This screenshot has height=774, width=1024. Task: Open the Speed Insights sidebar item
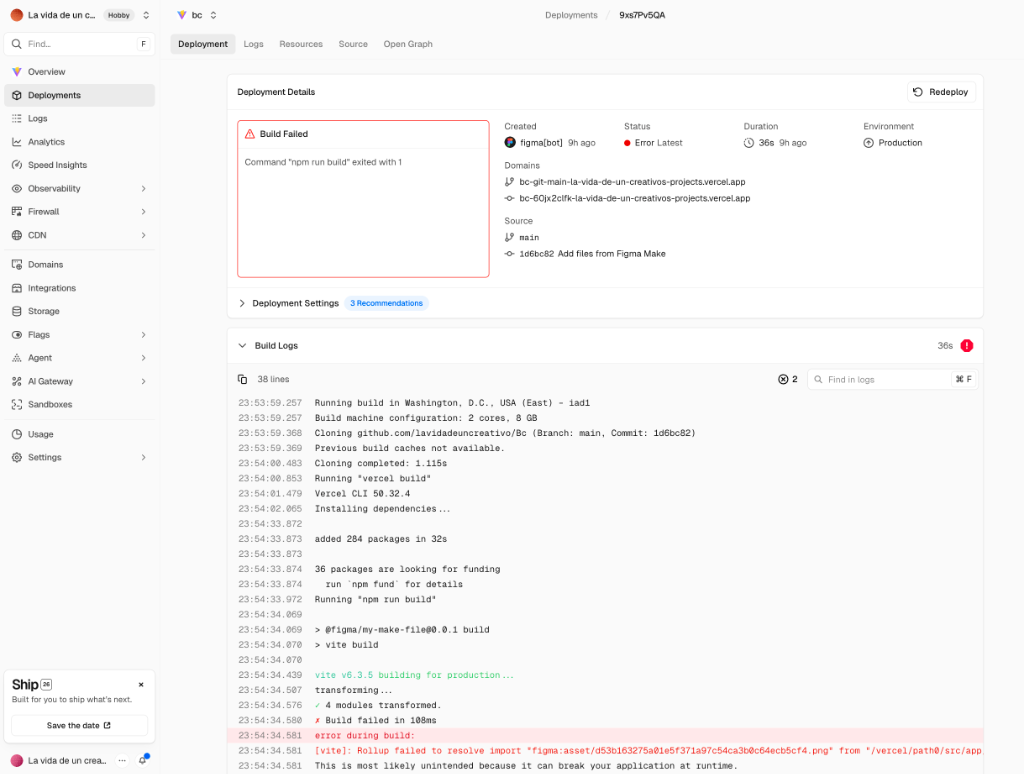tap(57, 165)
